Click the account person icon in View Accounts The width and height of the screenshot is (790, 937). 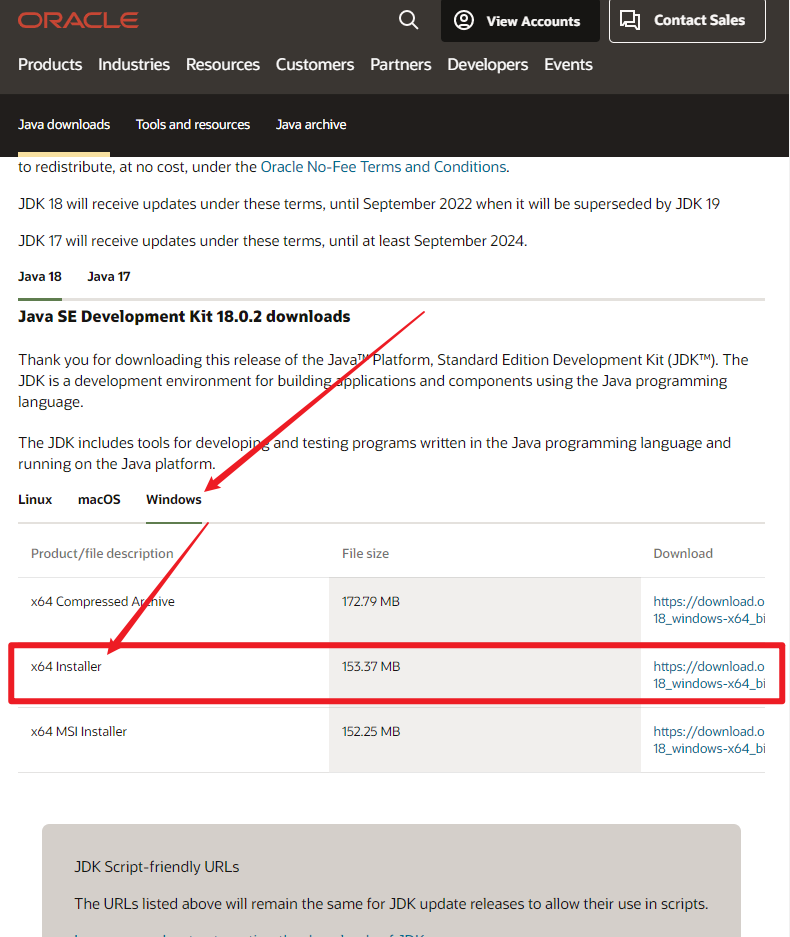[464, 20]
